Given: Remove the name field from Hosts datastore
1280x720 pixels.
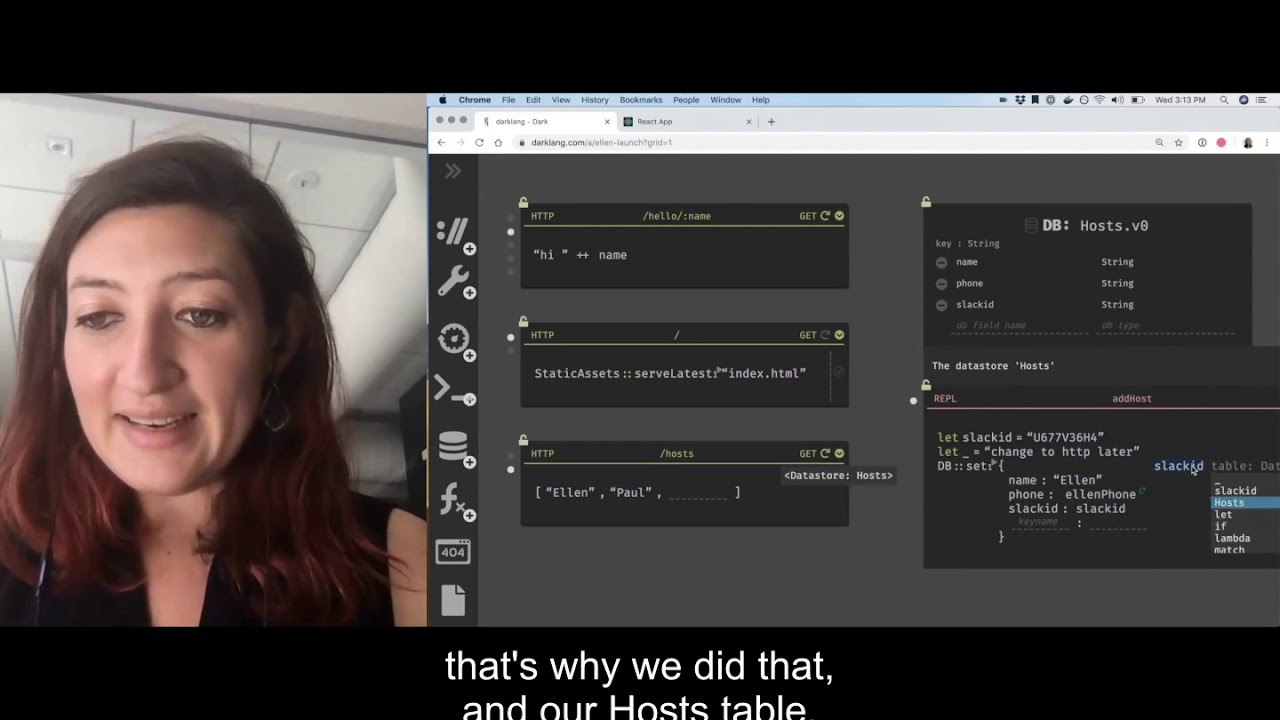Looking at the screenshot, I should (941, 262).
